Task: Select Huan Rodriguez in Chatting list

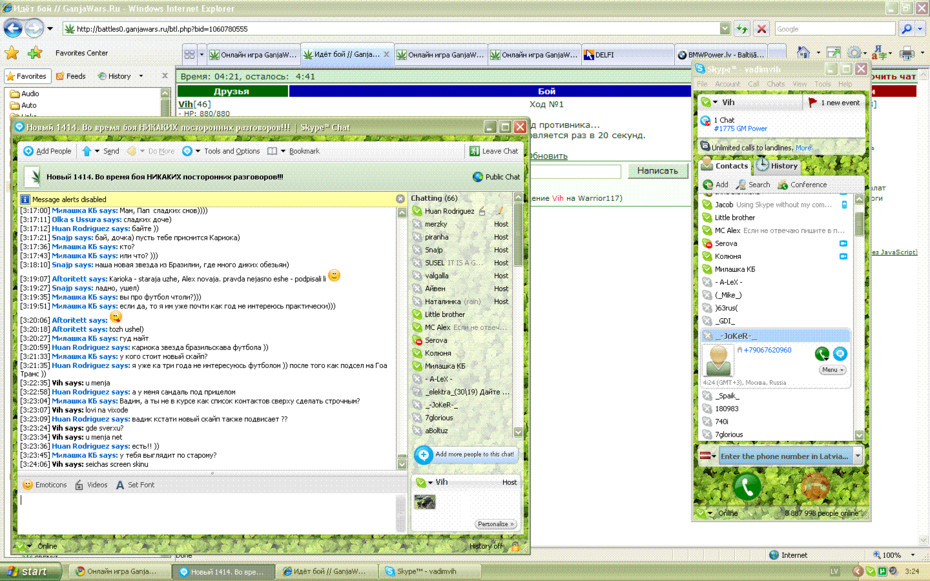Action: [450, 211]
